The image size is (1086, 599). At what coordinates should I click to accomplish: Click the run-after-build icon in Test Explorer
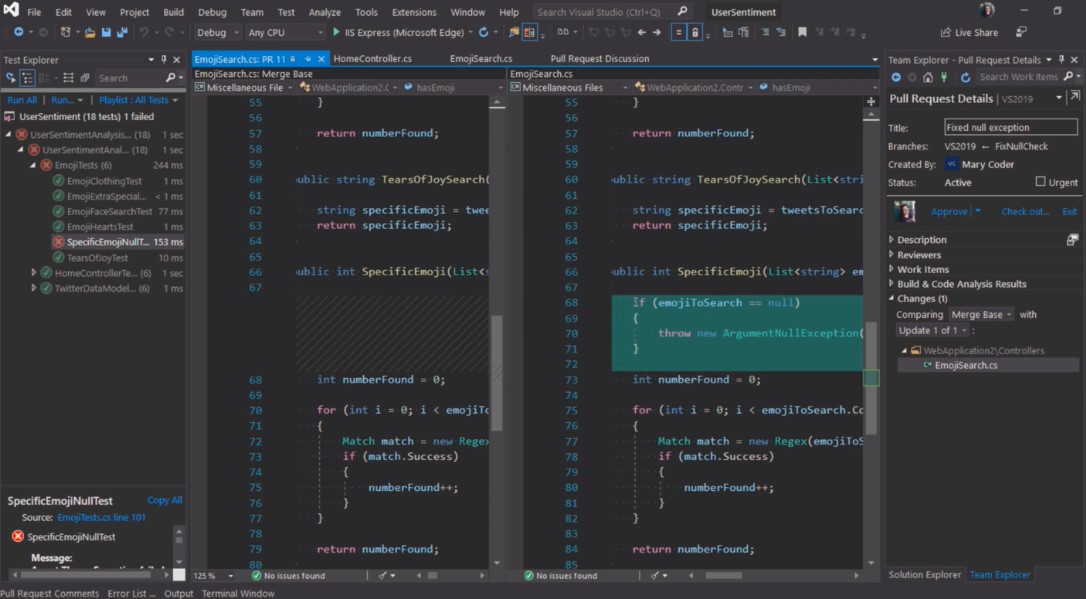(x=11, y=78)
